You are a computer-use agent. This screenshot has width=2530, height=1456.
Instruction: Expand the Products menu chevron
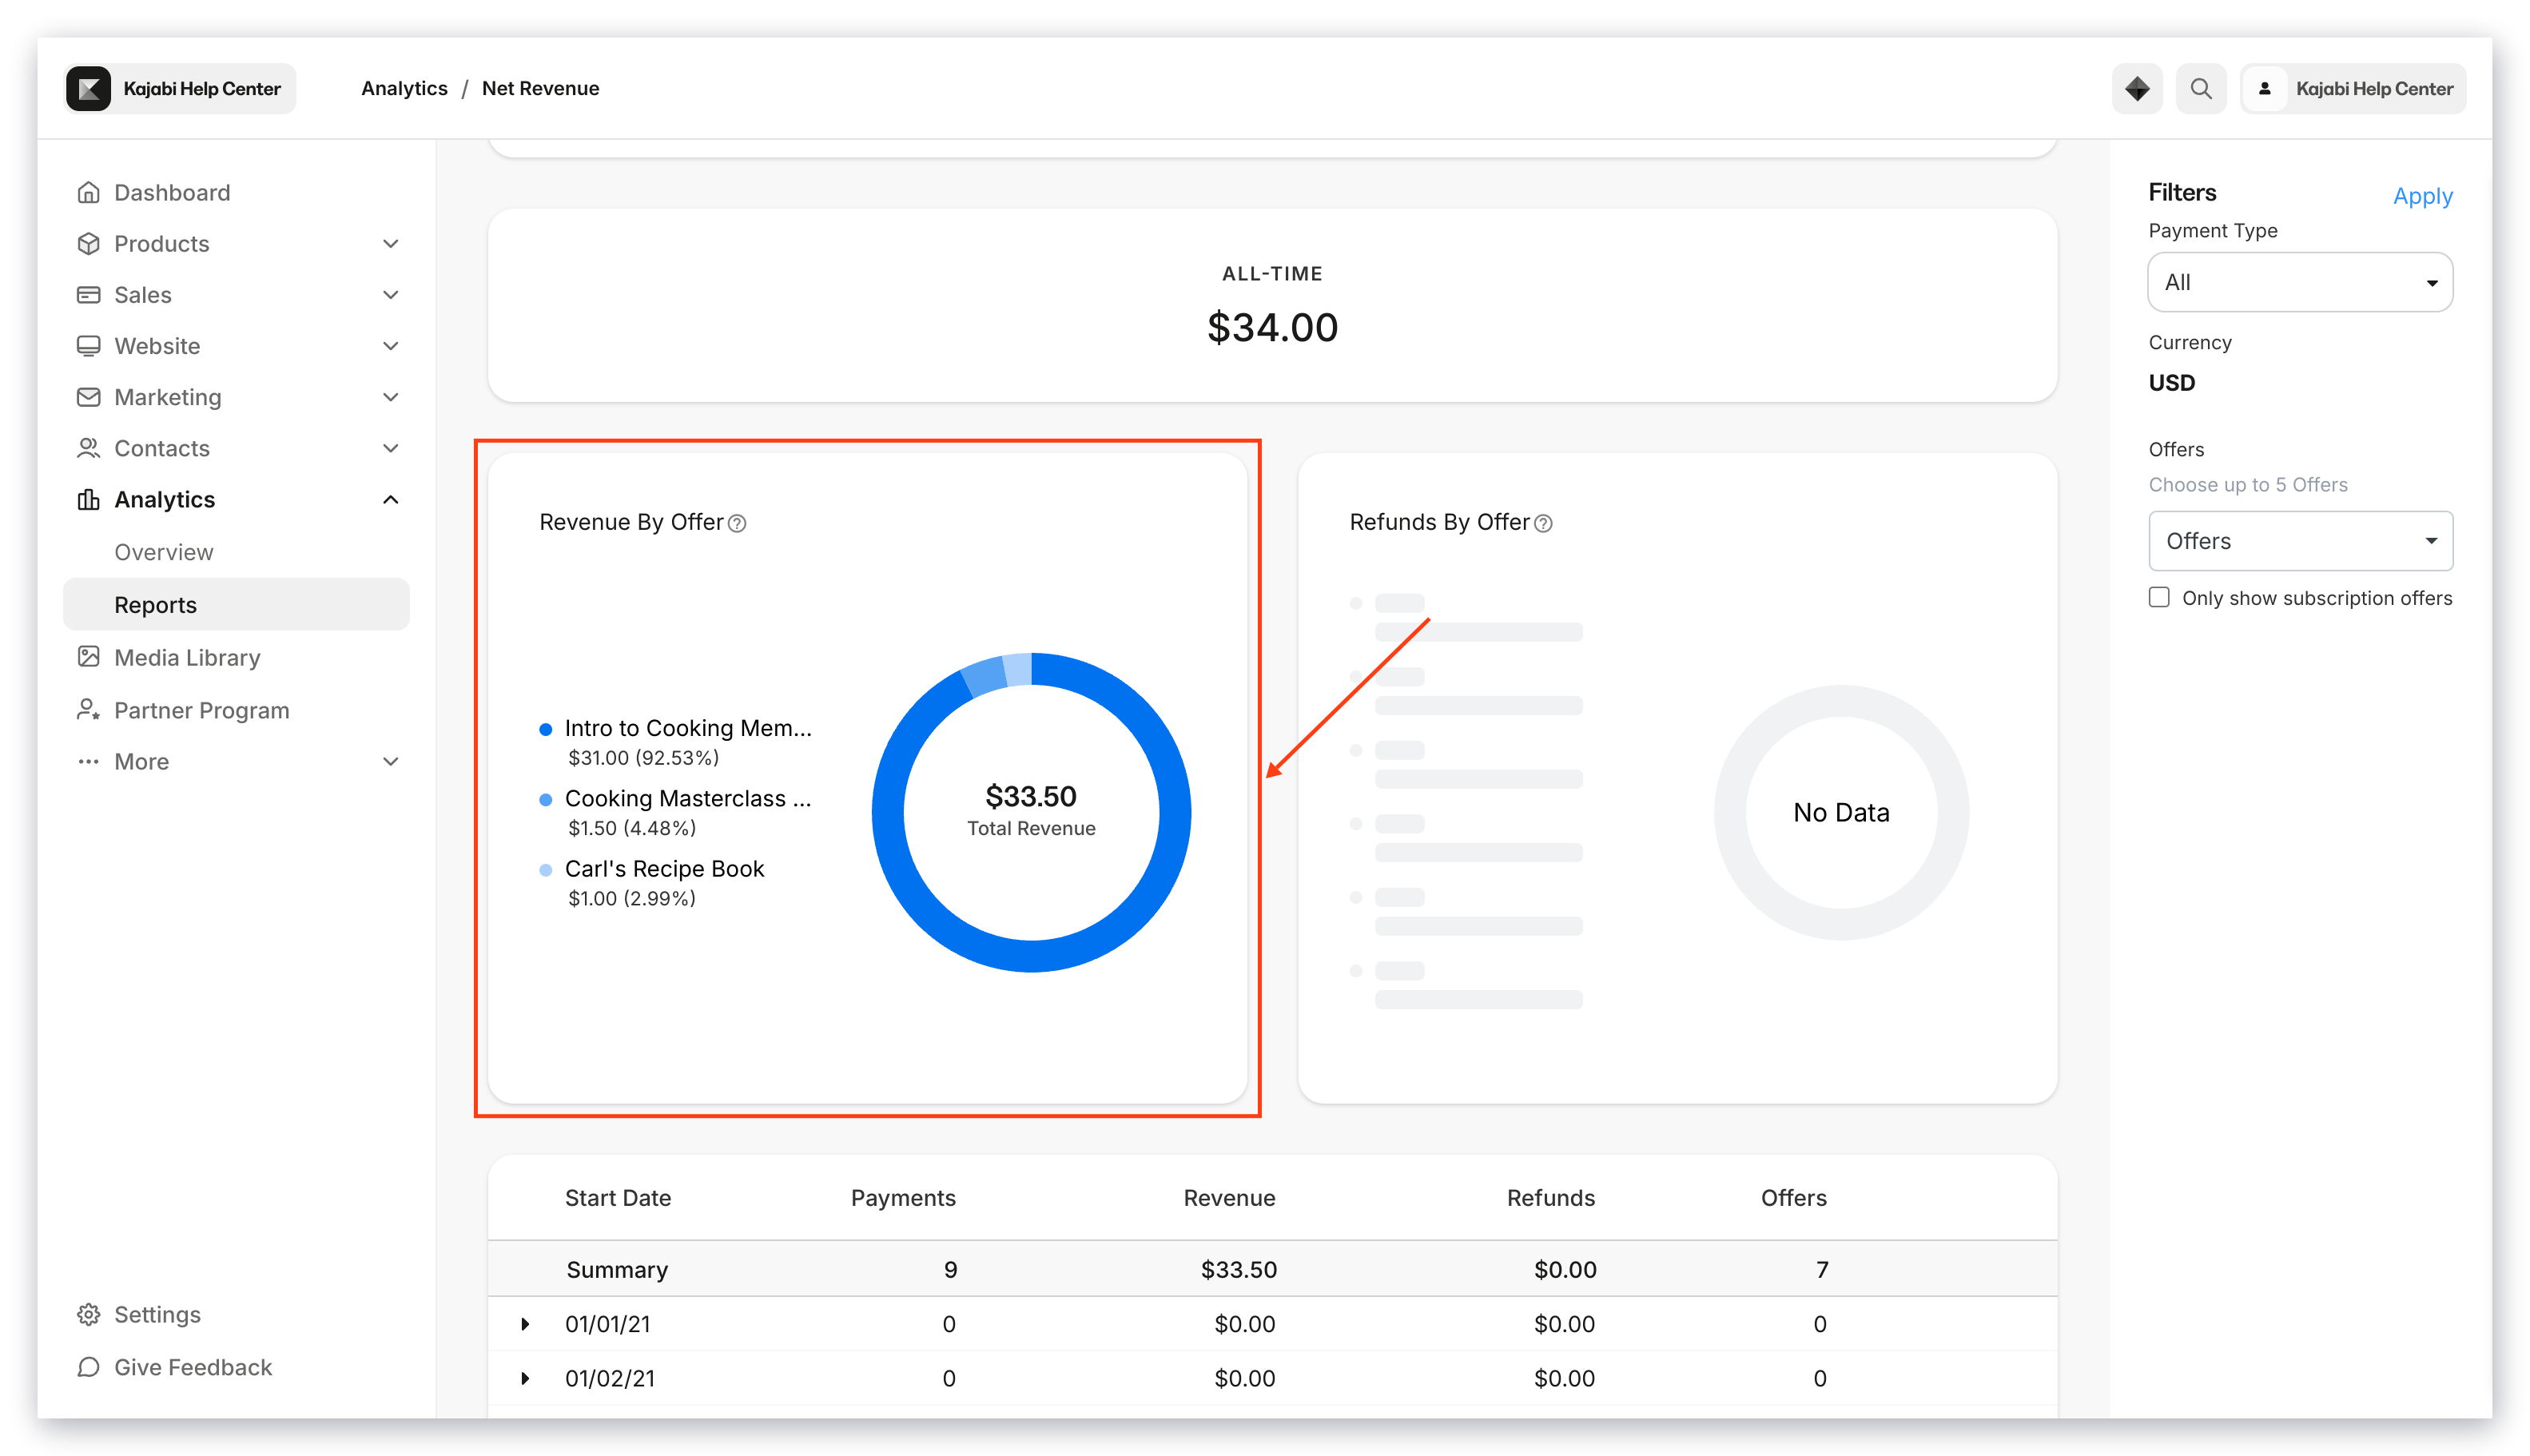(x=390, y=243)
